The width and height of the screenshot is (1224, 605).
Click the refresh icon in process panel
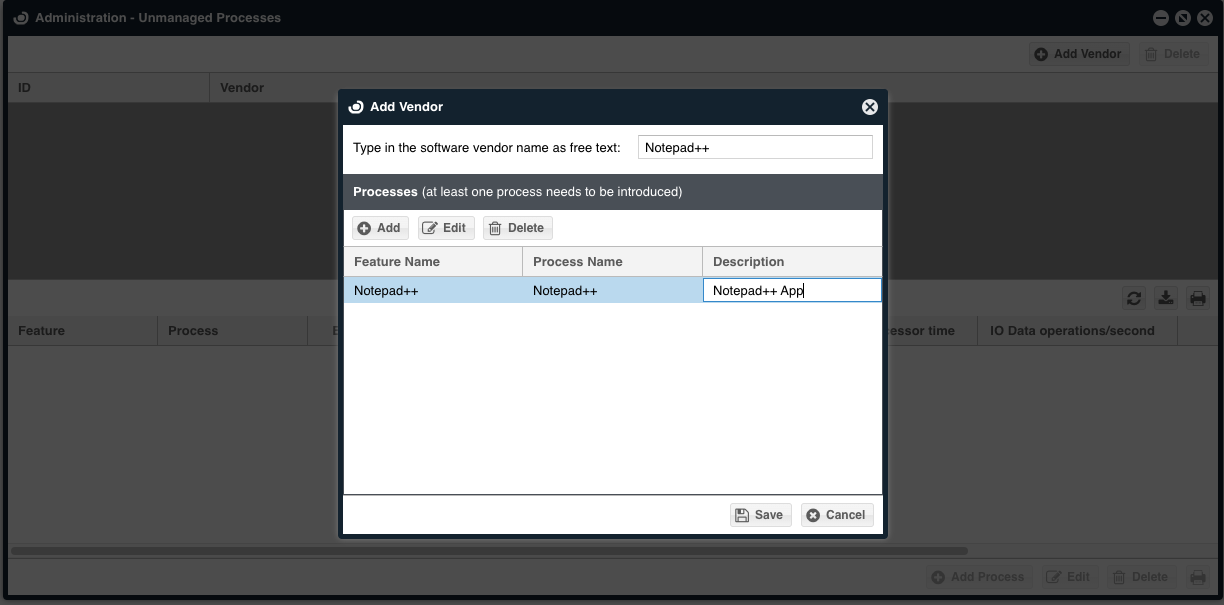[x=1133, y=298]
